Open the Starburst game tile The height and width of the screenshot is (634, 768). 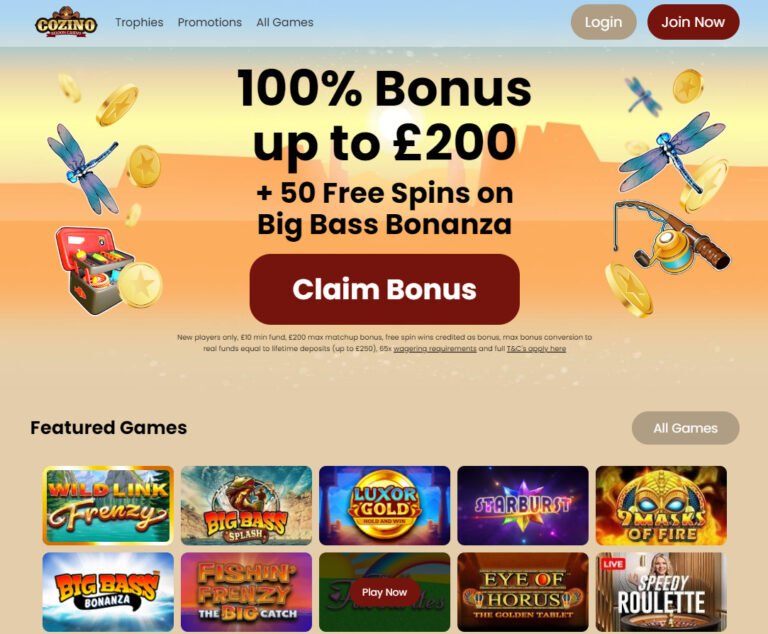(x=523, y=505)
